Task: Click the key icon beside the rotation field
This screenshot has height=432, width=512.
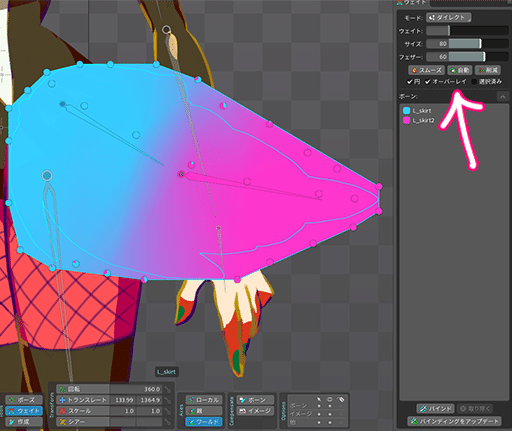Action: pyautogui.click(x=168, y=389)
